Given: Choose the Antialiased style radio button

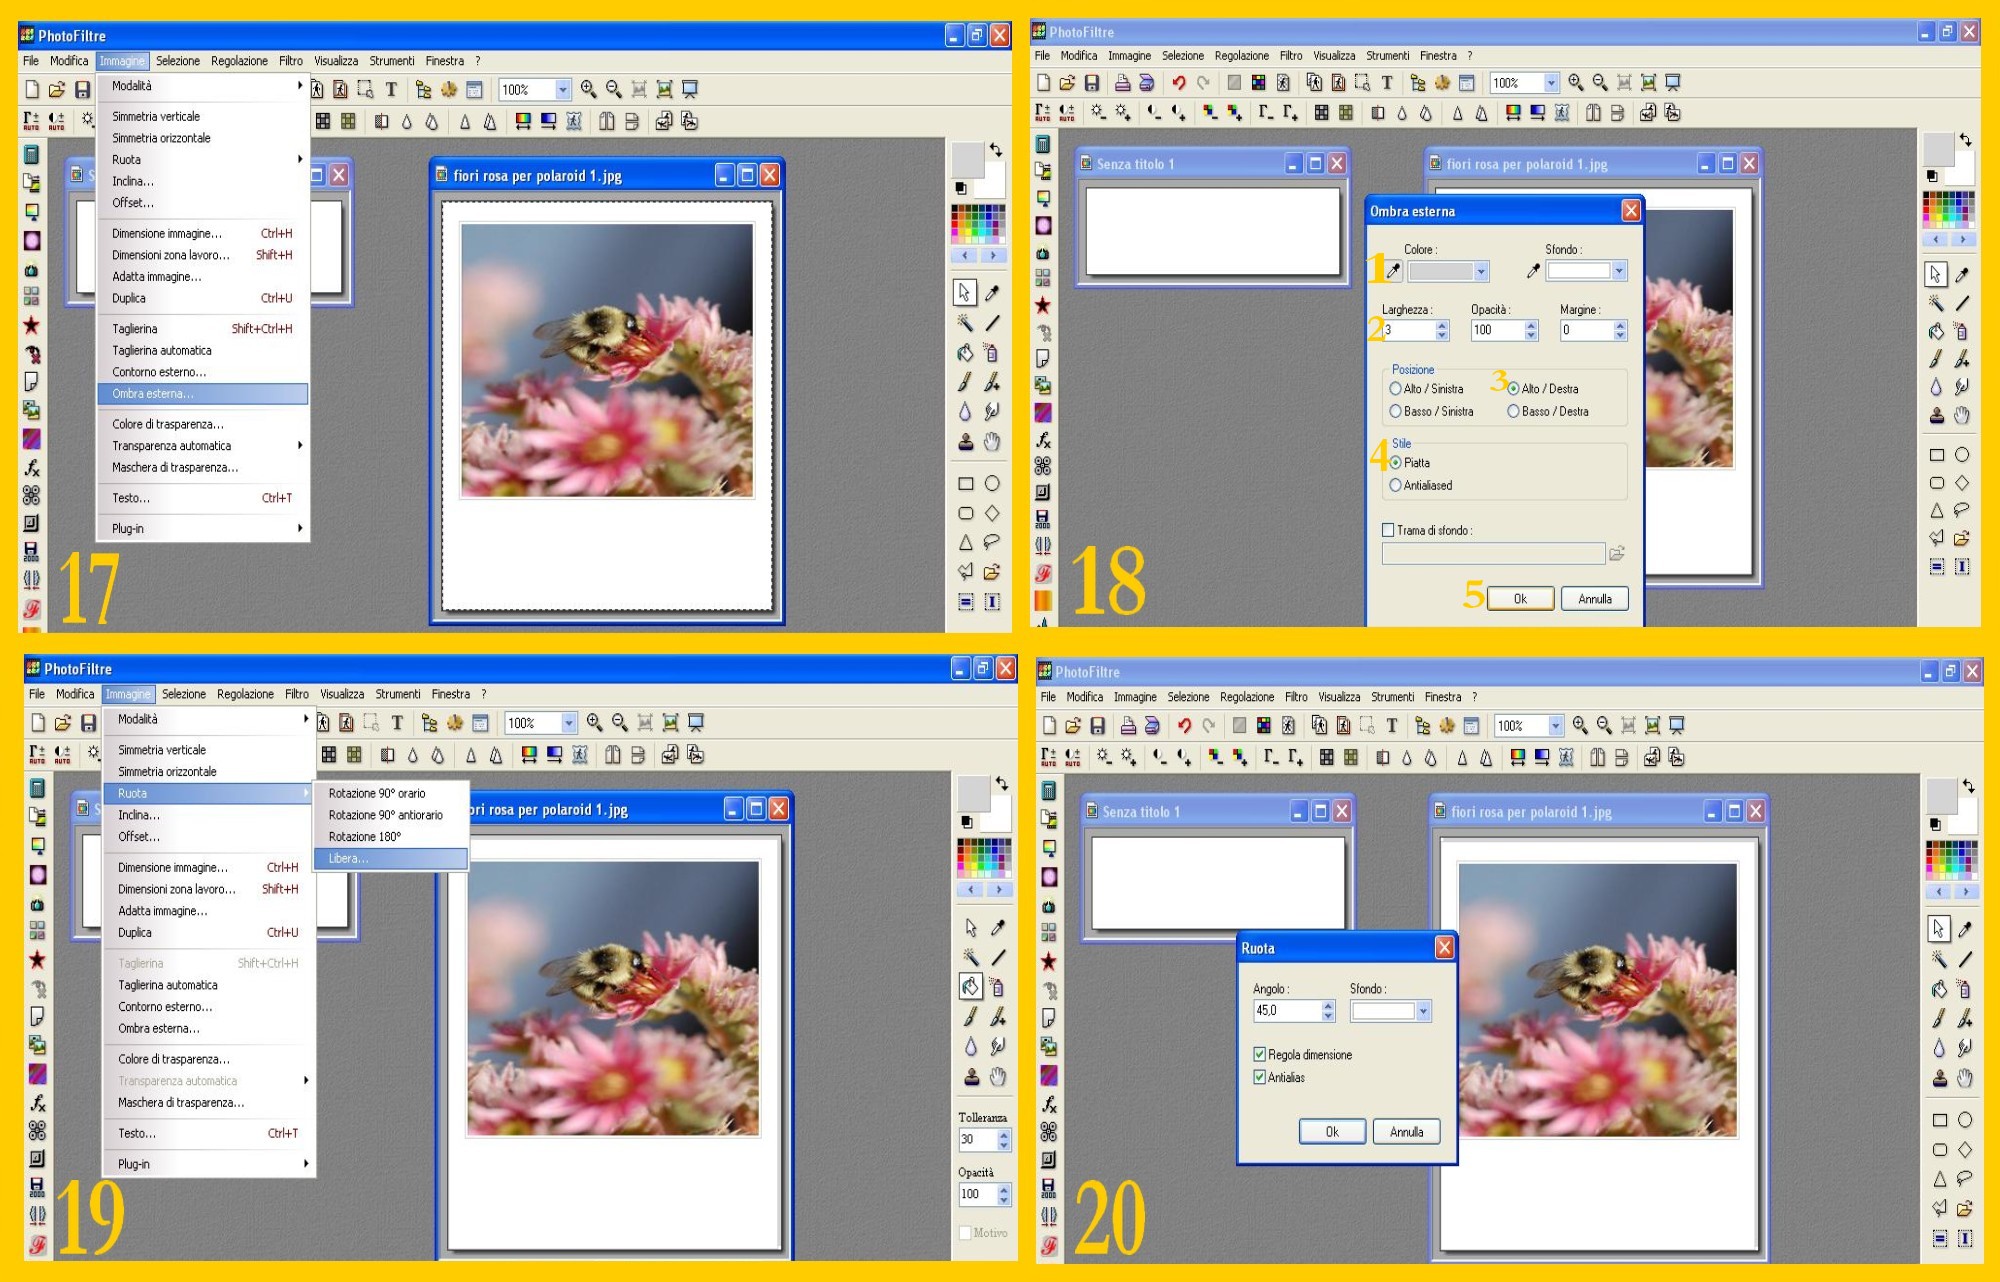Looking at the screenshot, I should click(1396, 485).
